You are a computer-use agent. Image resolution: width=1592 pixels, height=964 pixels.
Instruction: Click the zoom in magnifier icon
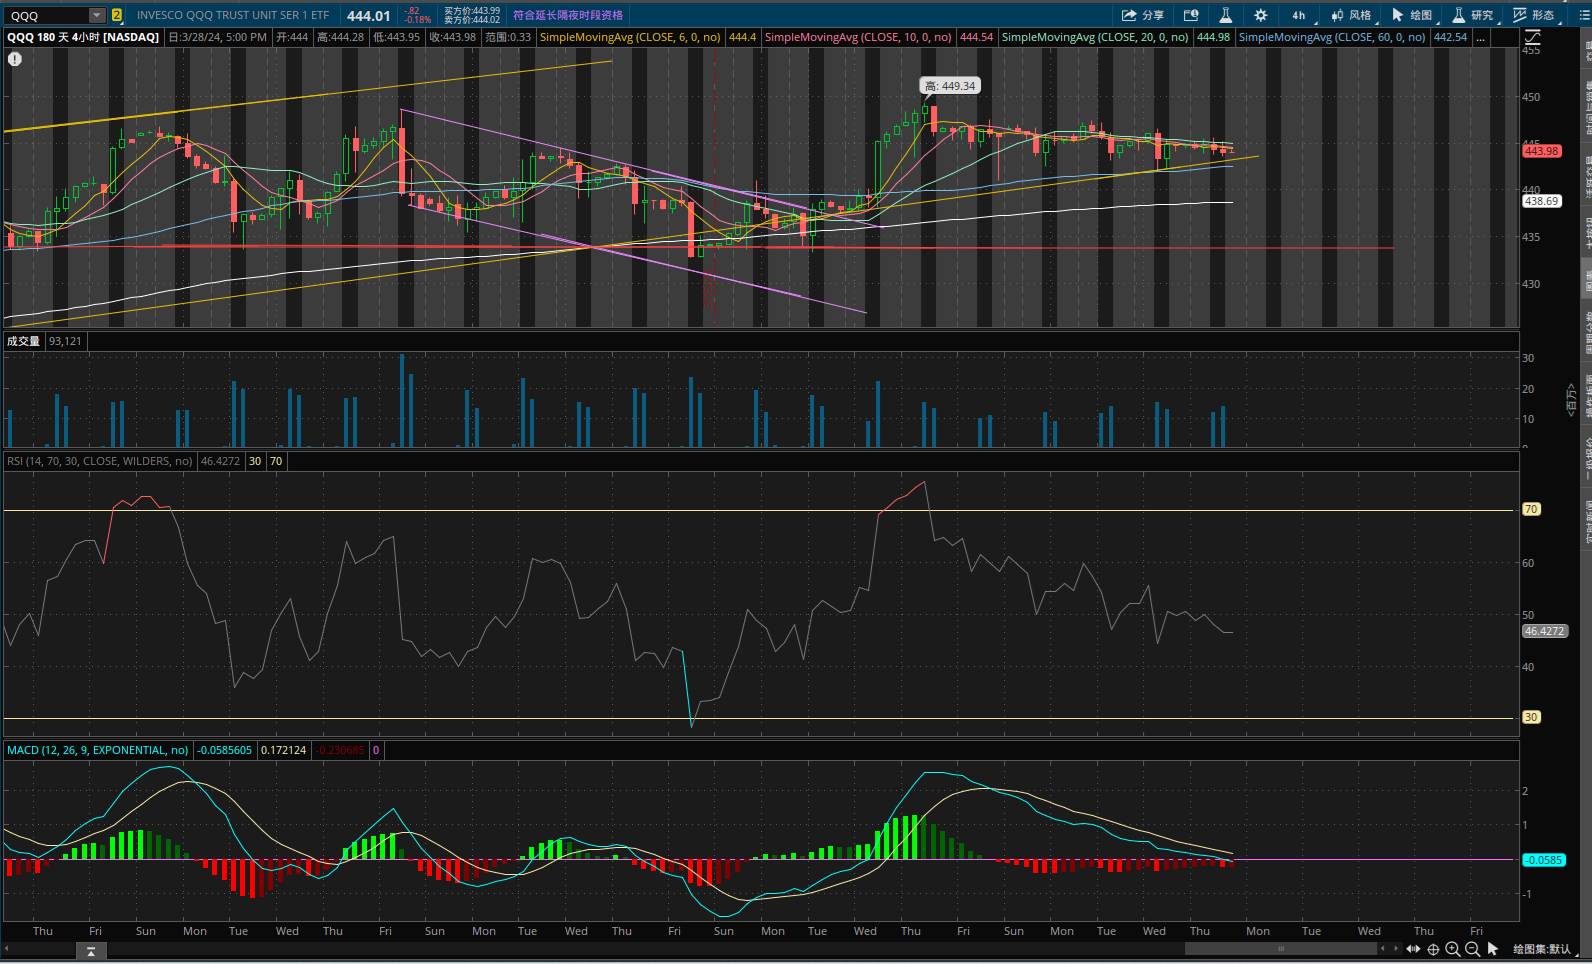(x=1453, y=949)
